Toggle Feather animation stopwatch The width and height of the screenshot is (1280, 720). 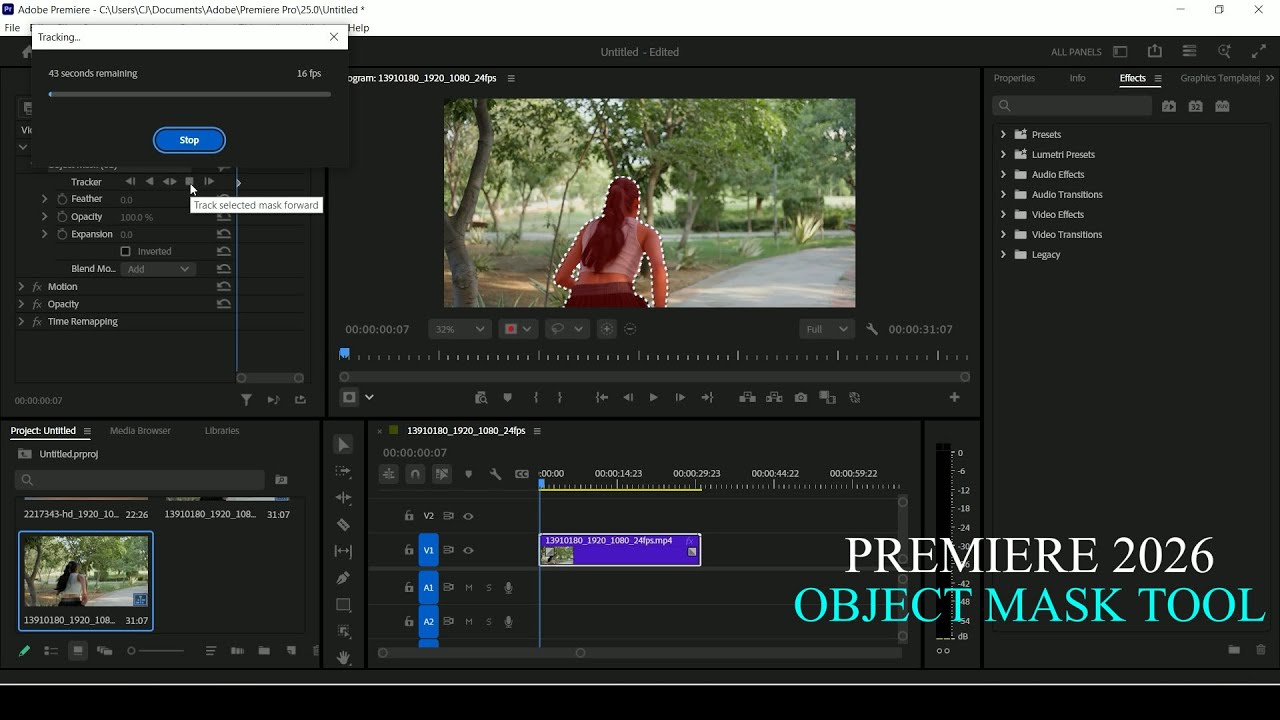[62, 199]
